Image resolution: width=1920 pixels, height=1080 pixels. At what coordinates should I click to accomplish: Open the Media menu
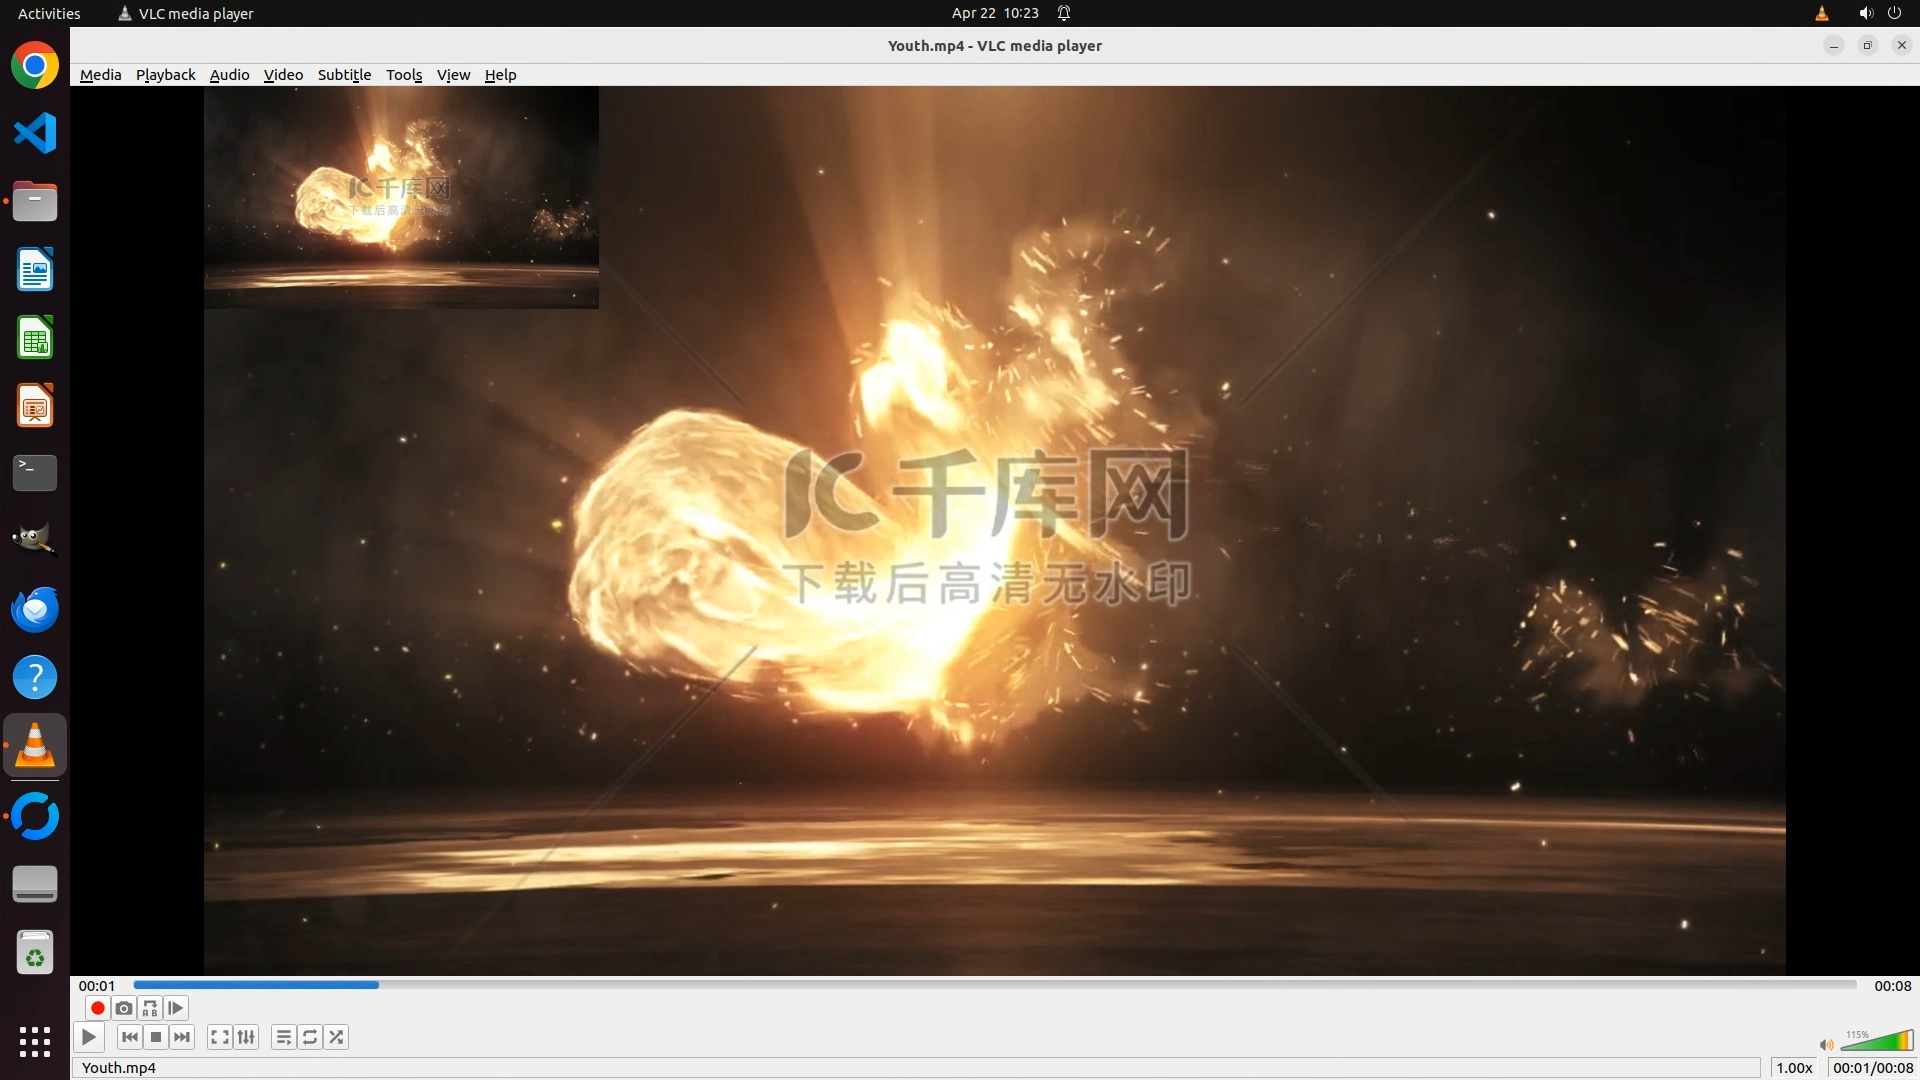click(x=100, y=75)
